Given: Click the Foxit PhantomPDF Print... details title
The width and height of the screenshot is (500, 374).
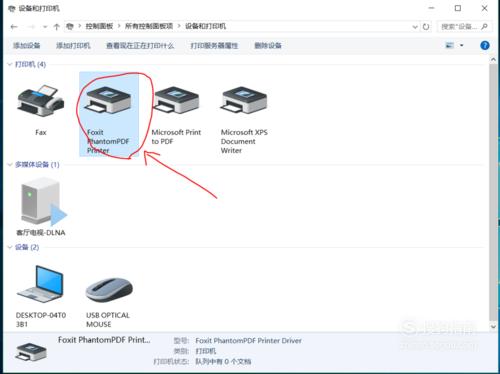Looking at the screenshot, I should point(104,340).
